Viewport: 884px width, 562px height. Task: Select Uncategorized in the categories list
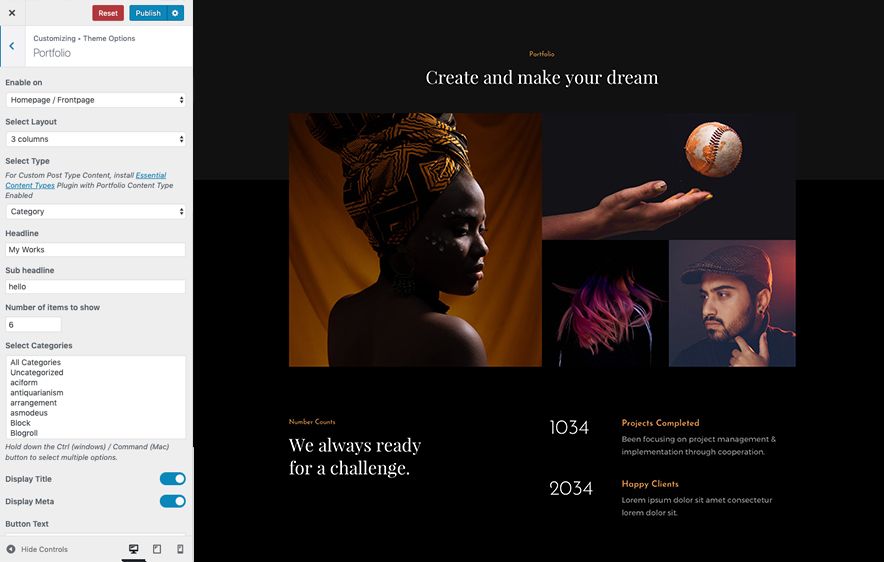point(37,373)
